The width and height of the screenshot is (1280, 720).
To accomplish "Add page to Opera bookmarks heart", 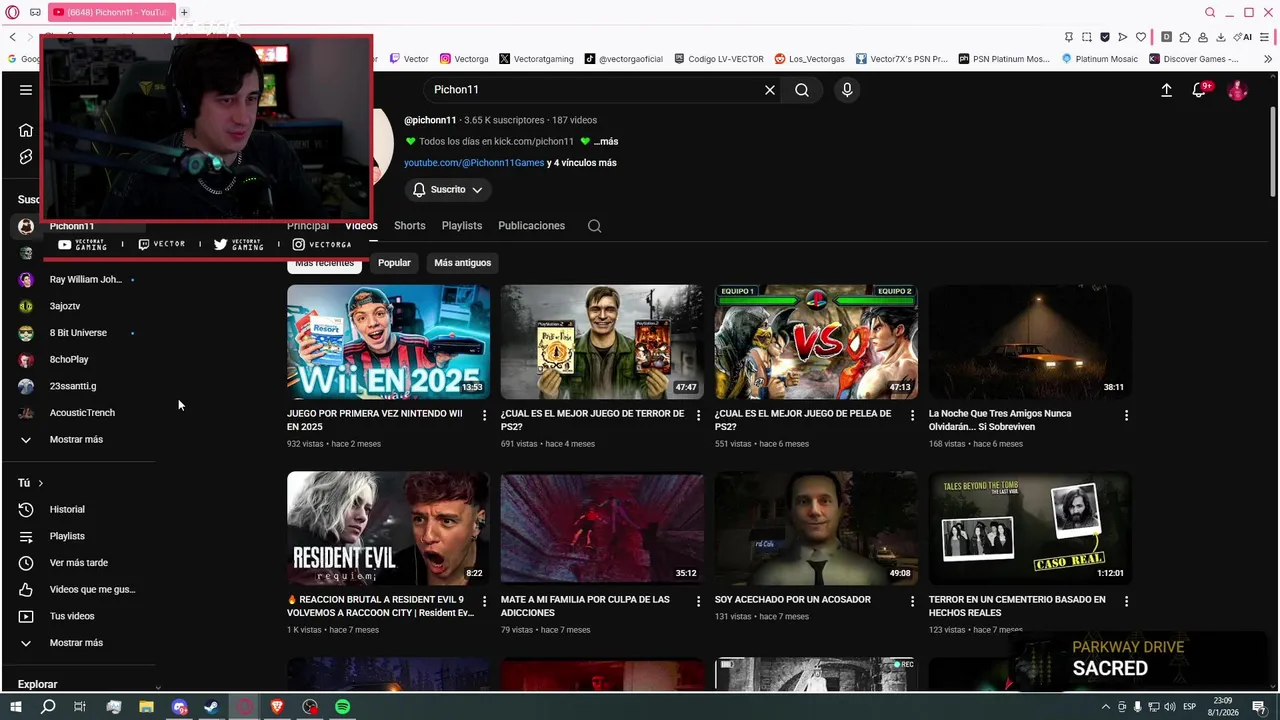I will [x=1141, y=37].
